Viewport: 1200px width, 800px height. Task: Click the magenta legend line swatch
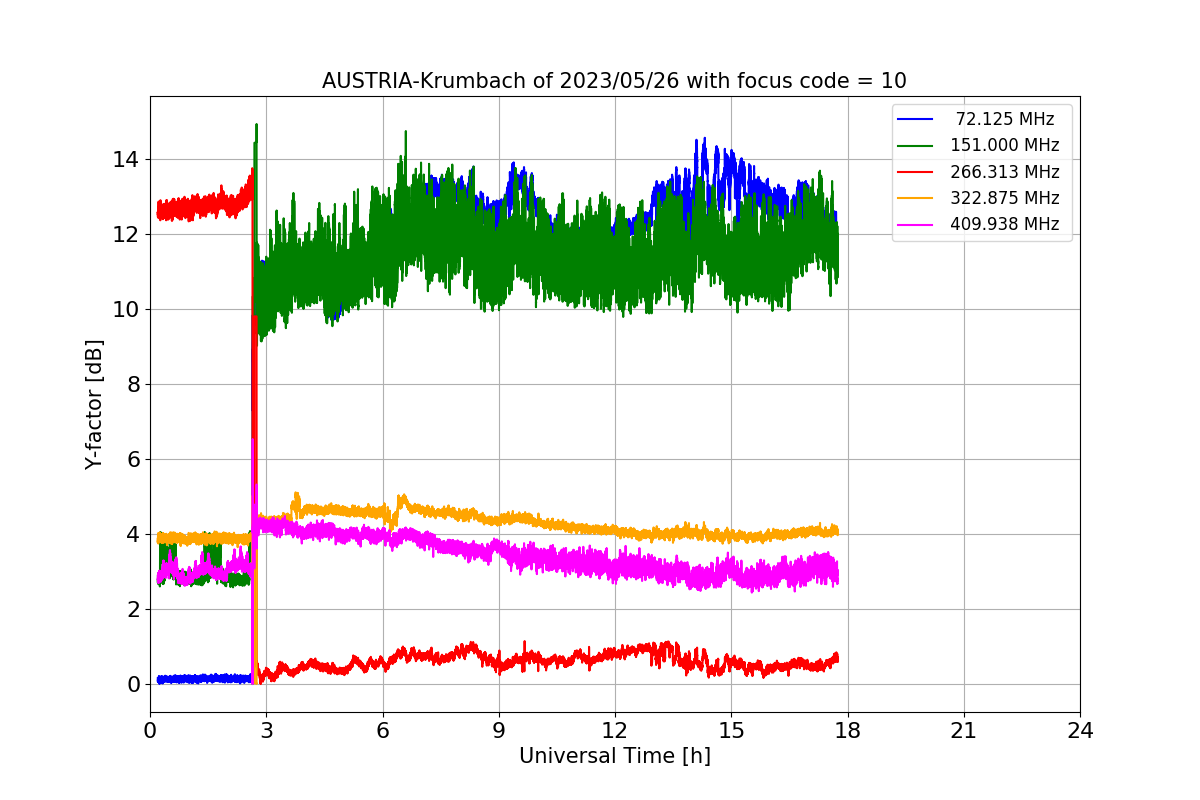[915, 224]
